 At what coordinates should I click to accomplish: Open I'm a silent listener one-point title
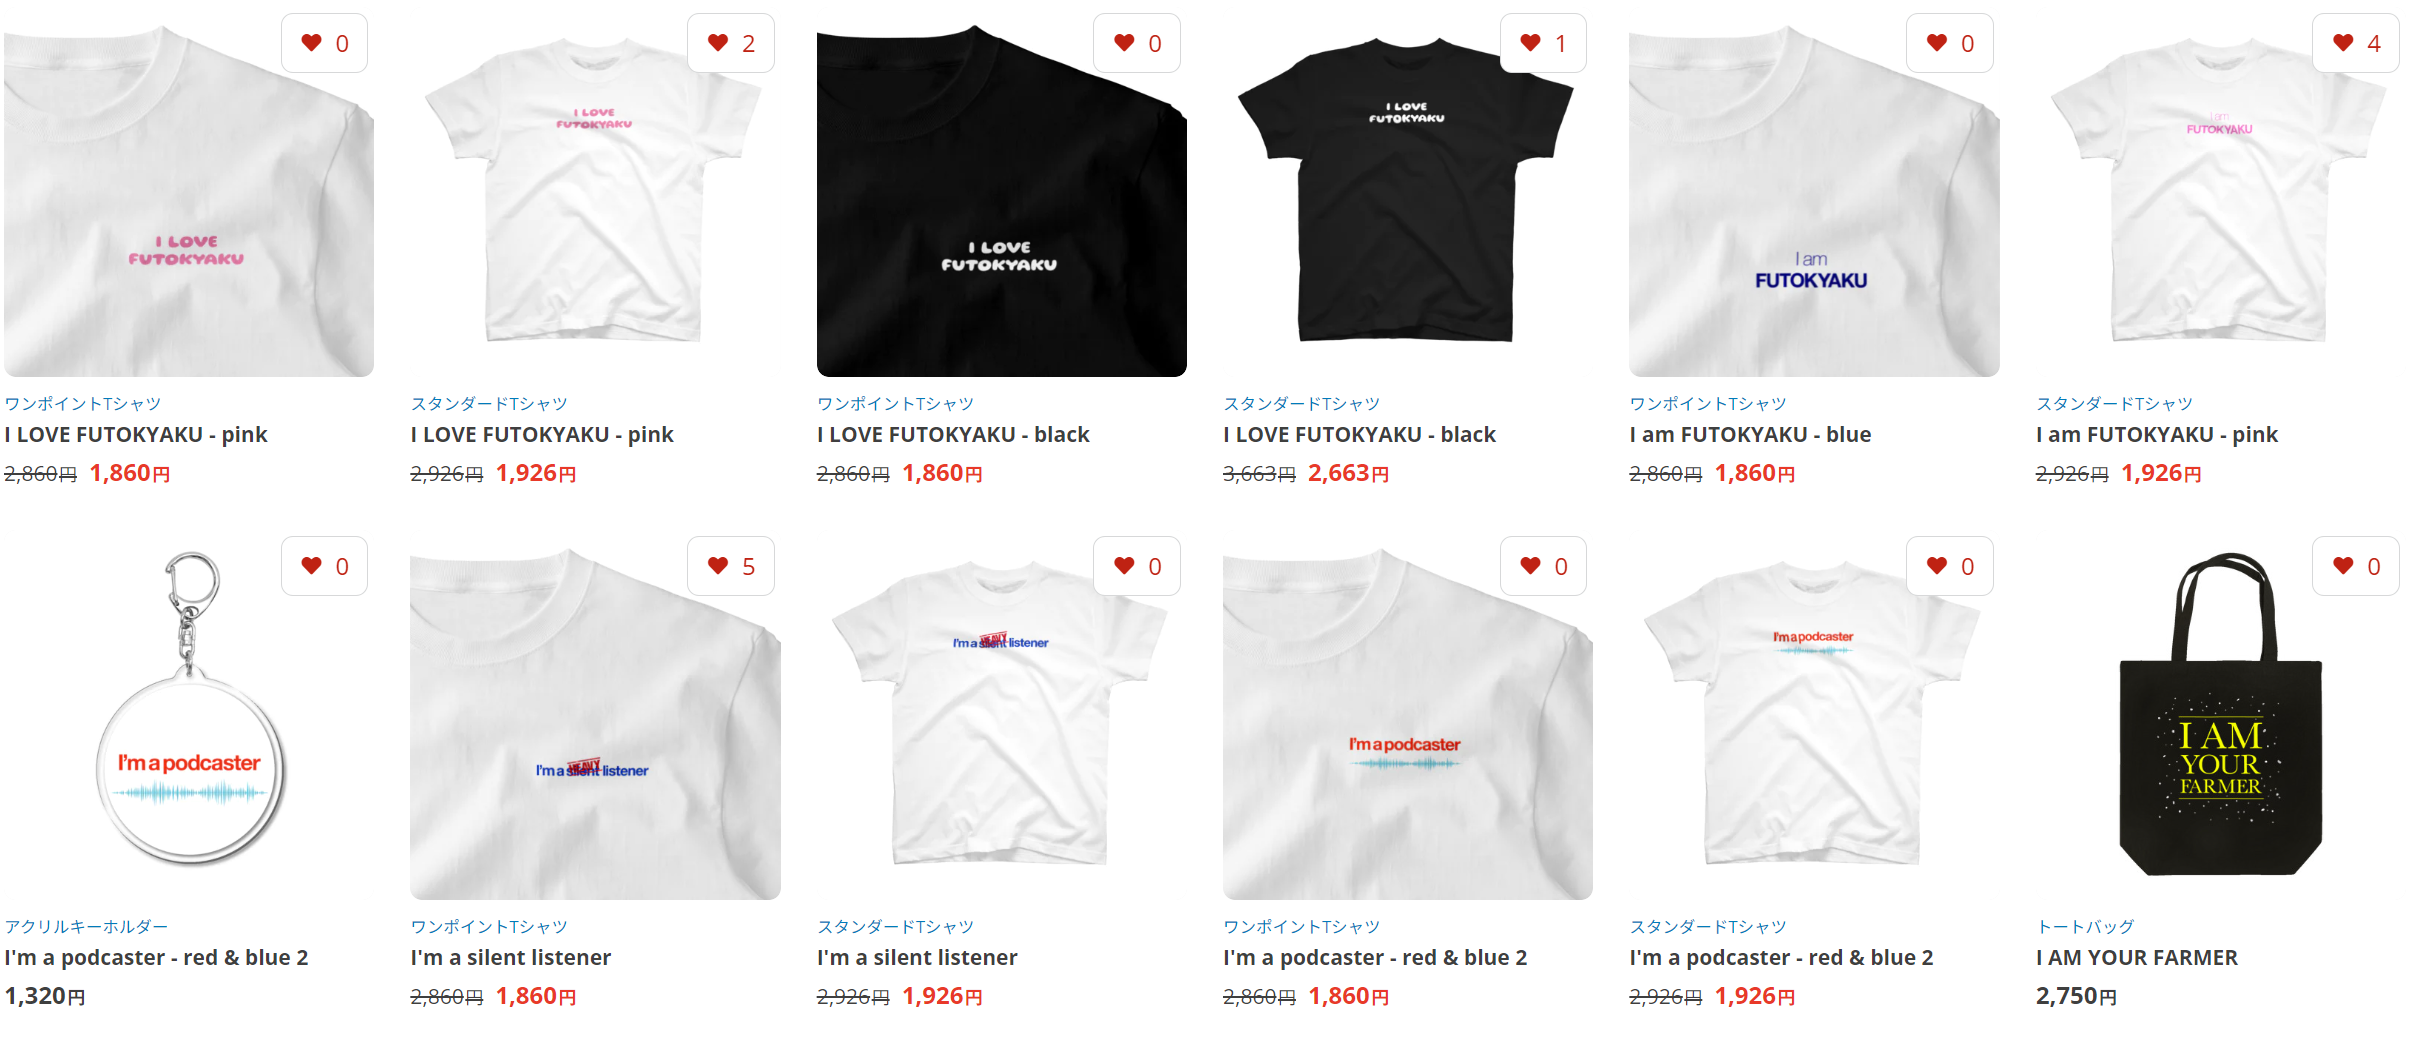pos(511,958)
